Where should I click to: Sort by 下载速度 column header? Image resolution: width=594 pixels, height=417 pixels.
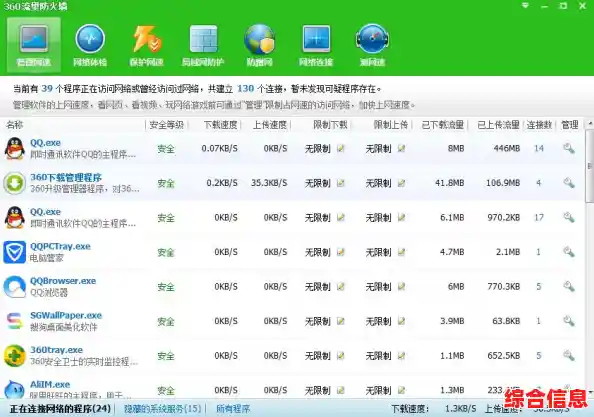(x=220, y=125)
